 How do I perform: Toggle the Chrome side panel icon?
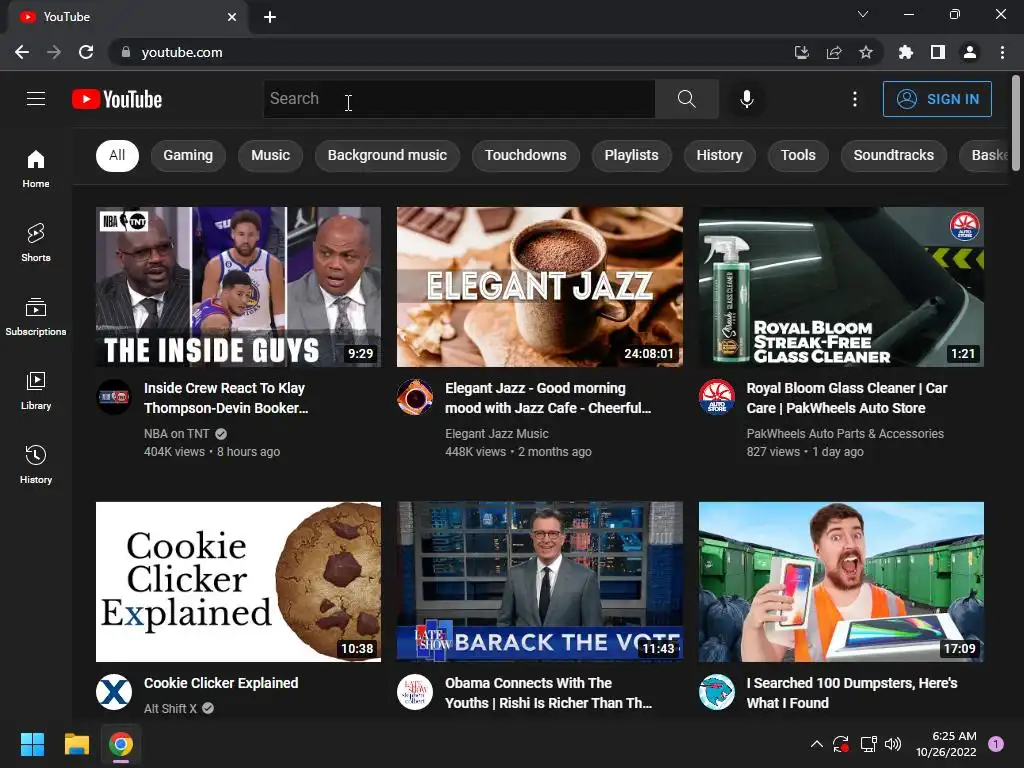938,52
